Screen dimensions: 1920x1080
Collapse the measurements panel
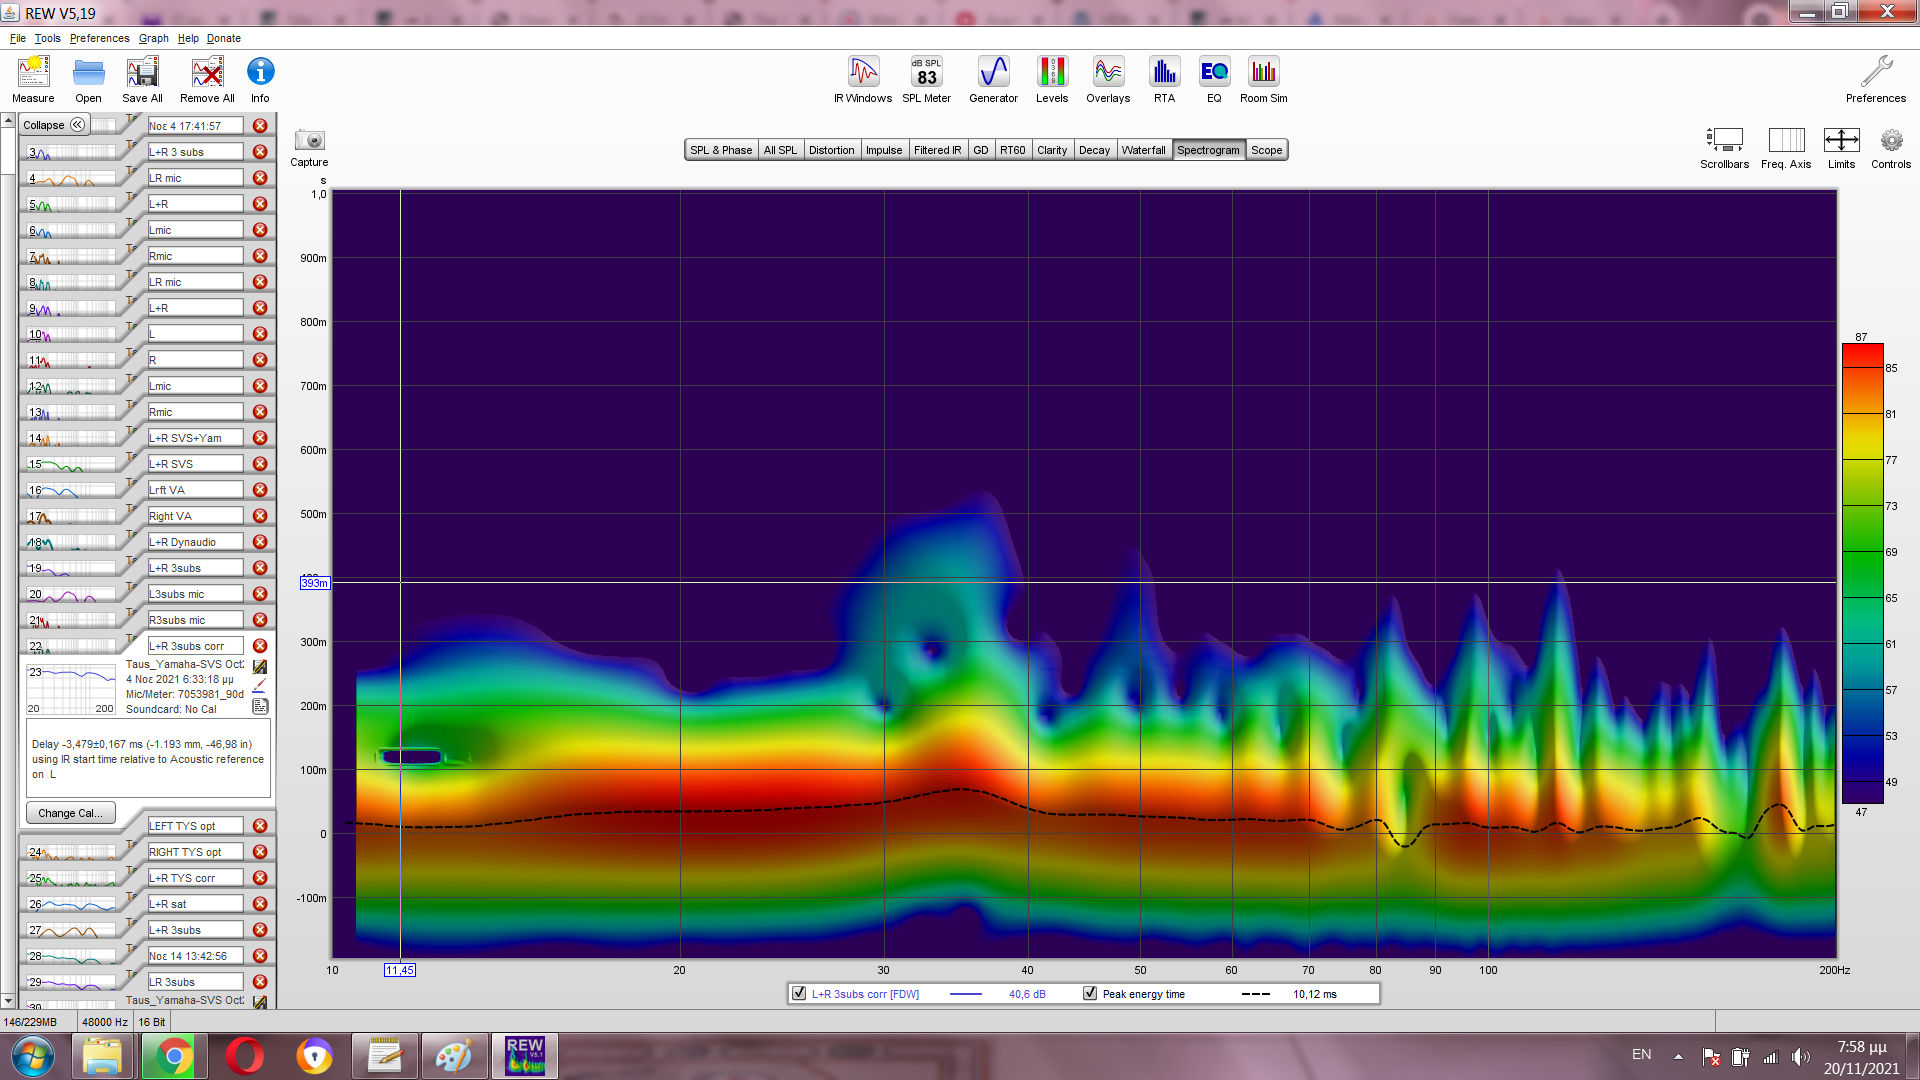coord(54,125)
